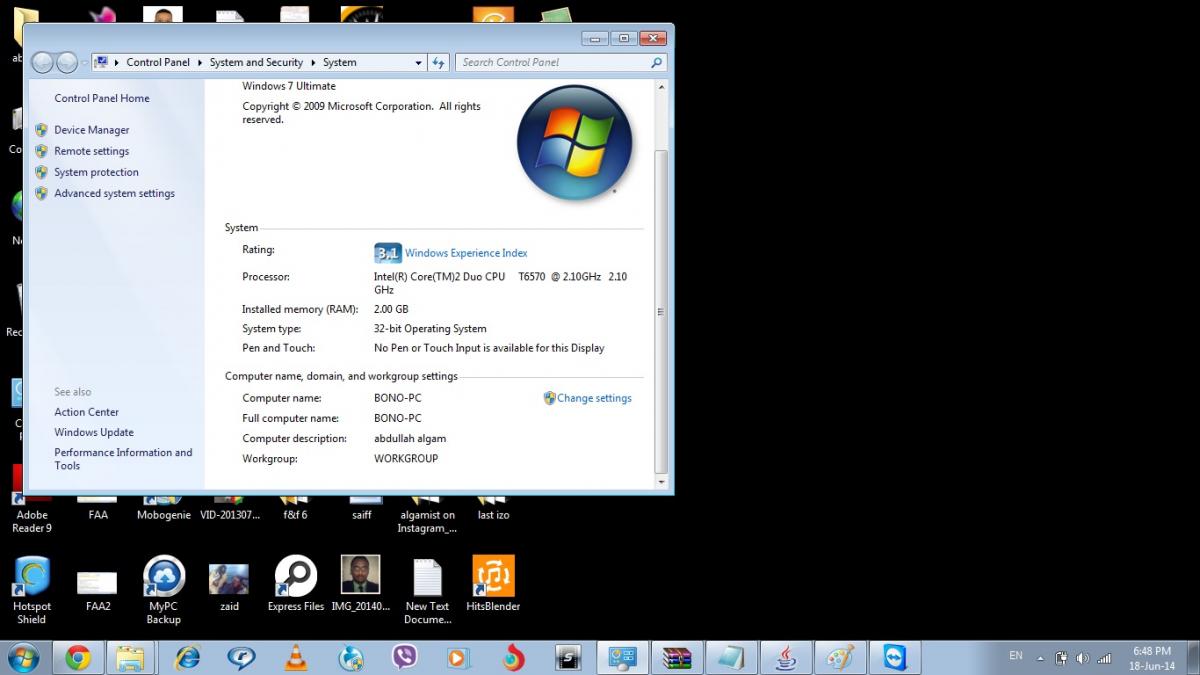Viewport: 1200px width, 675px height.
Task: Click the refresh button beside address bar
Action: [438, 62]
